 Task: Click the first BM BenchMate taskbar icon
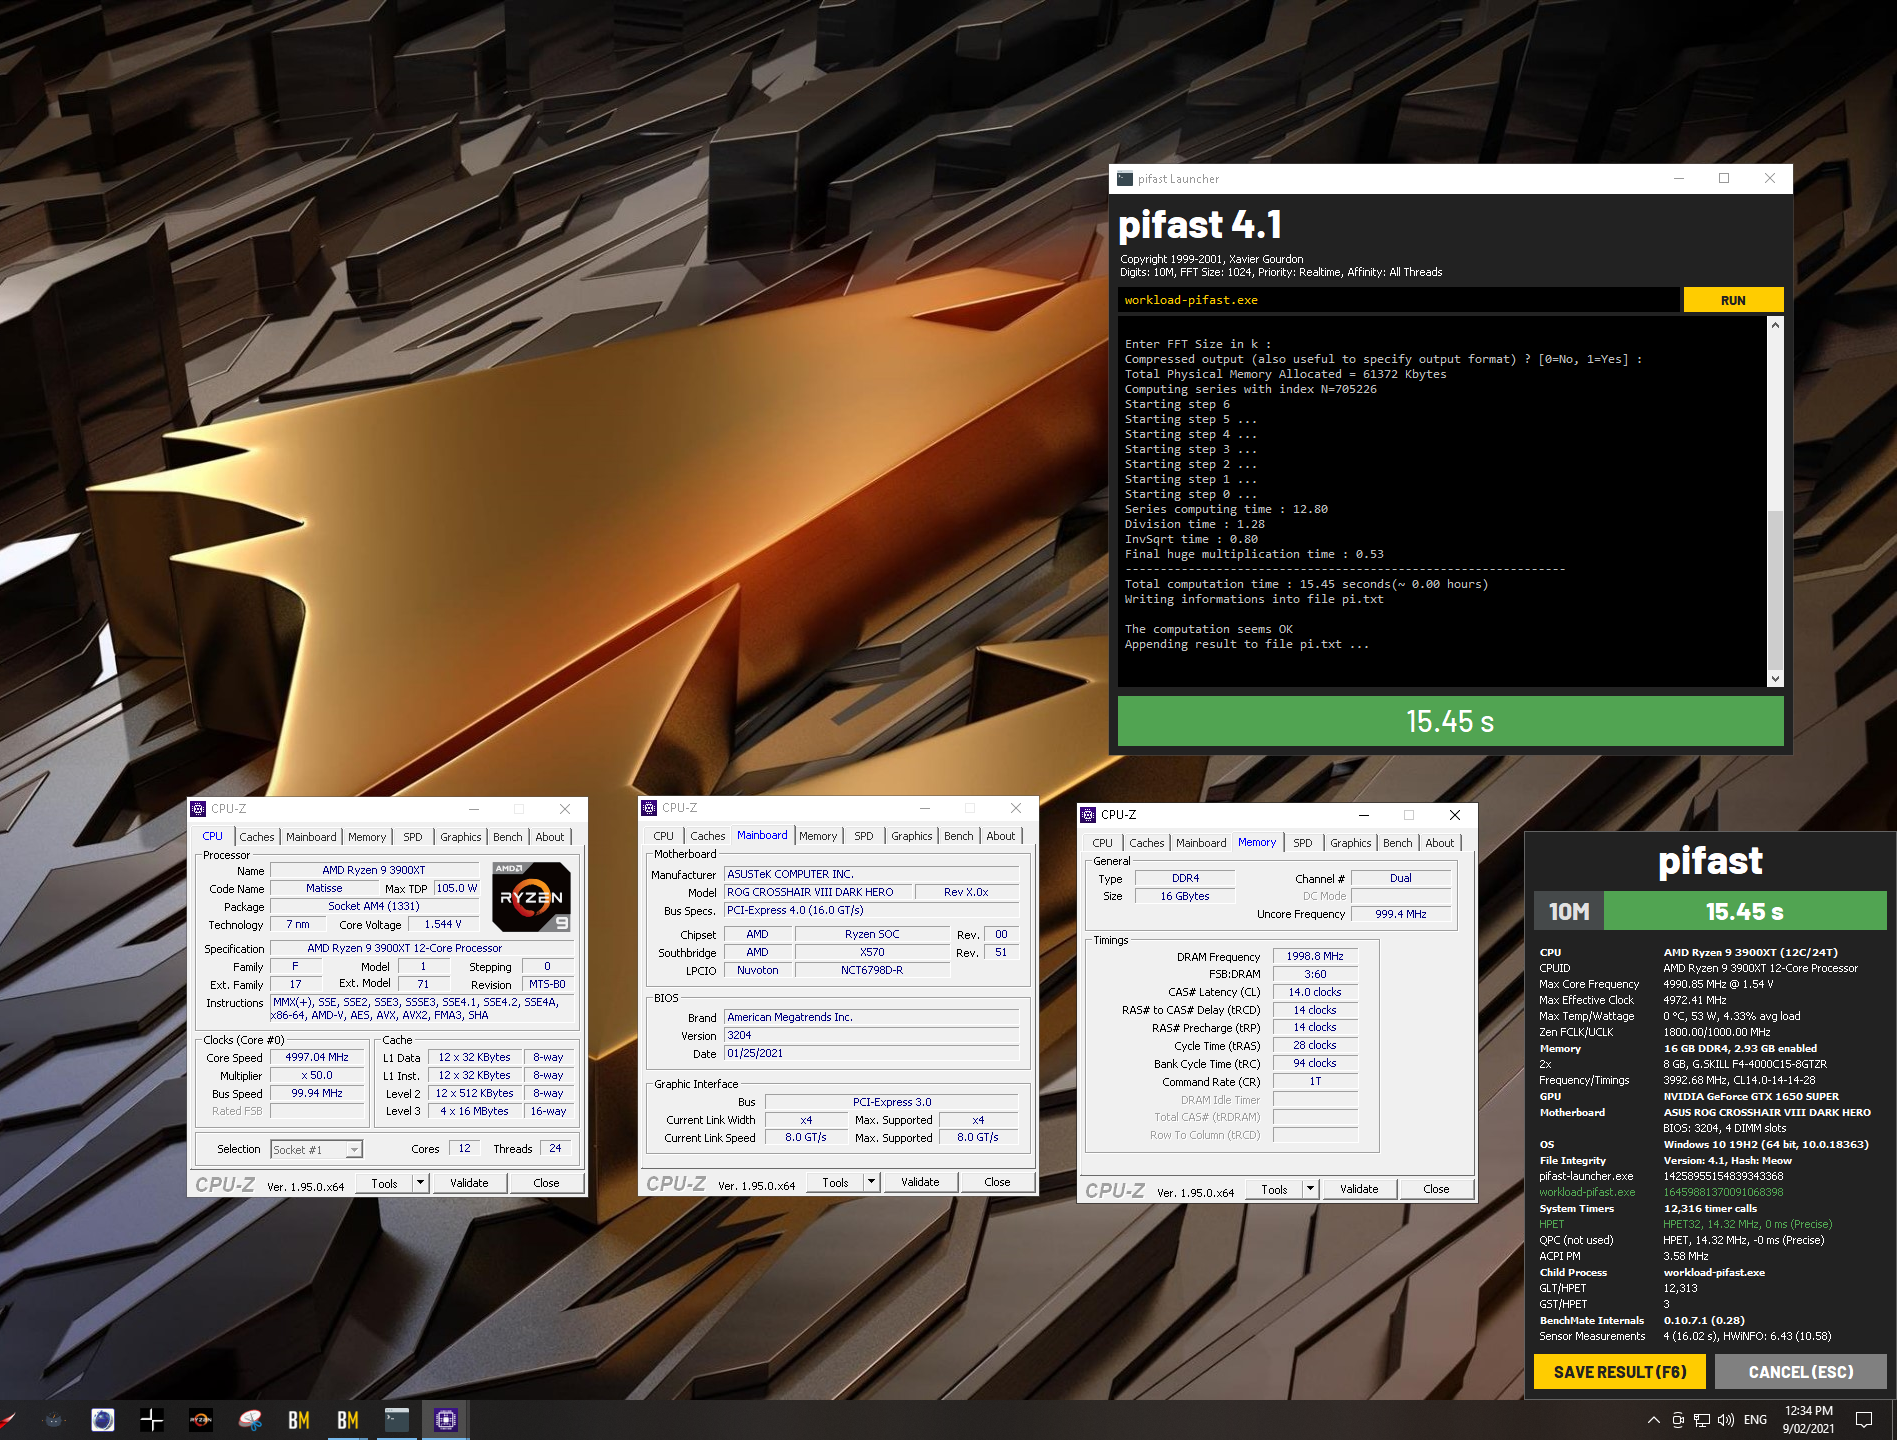[x=299, y=1419]
